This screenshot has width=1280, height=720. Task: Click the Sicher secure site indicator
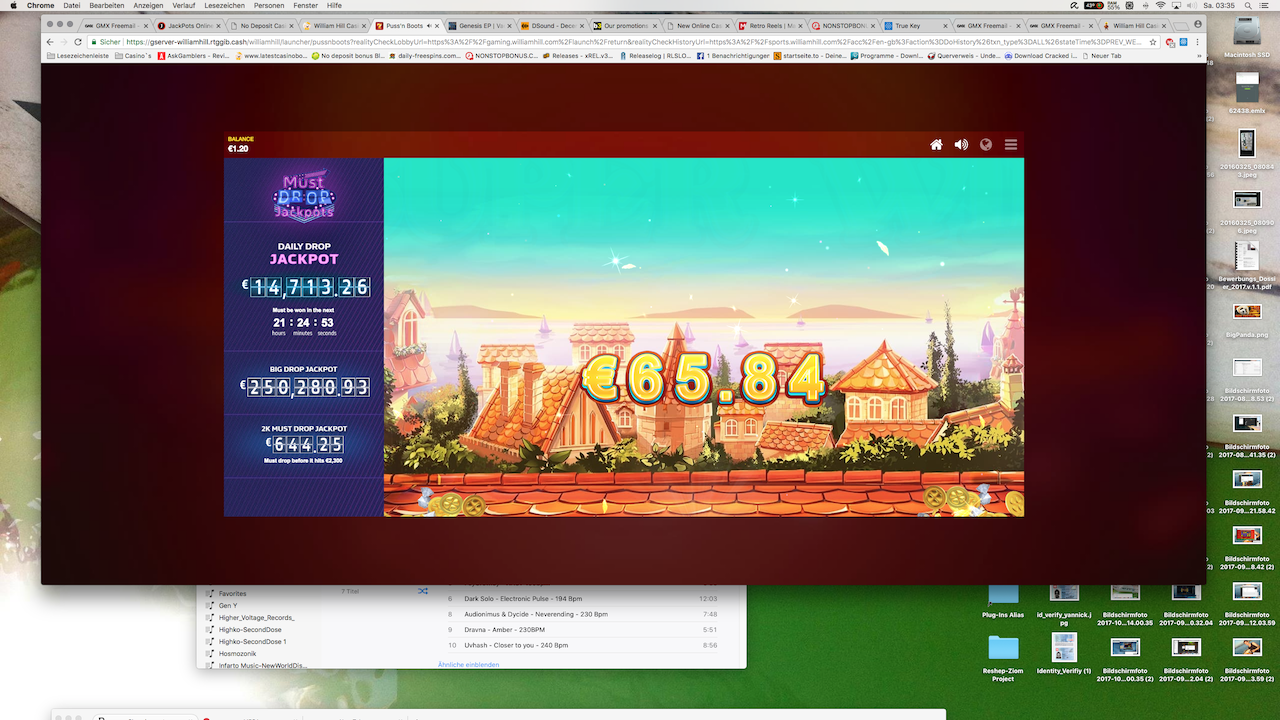tap(105, 42)
